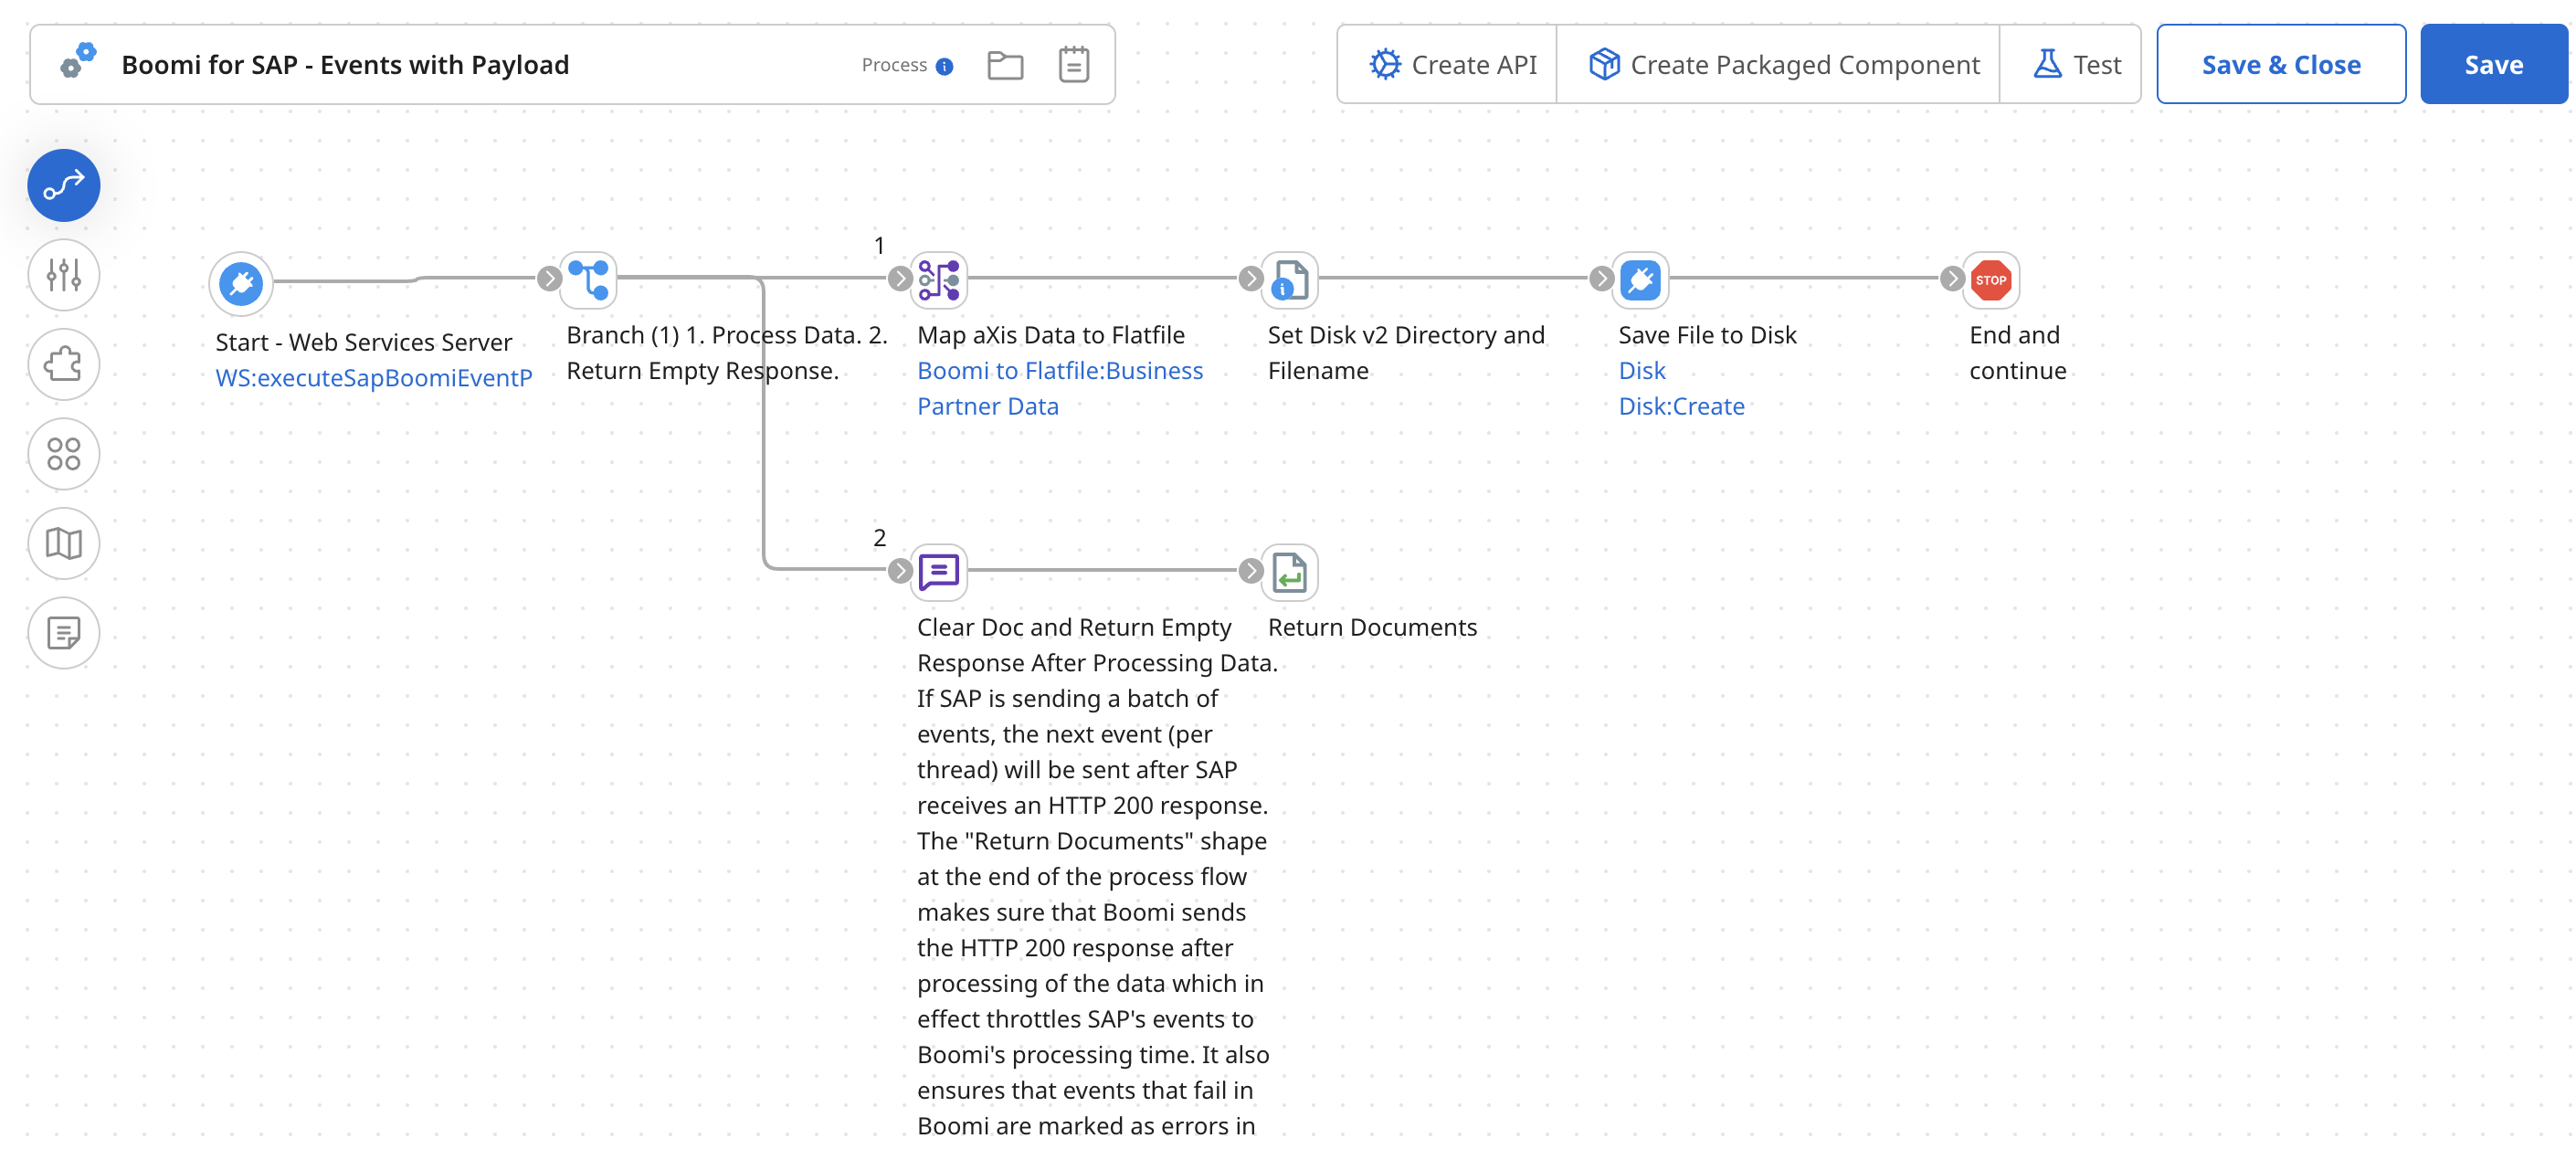The width and height of the screenshot is (2576, 1149).
Task: Select the Return Documents shape
Action: coord(1290,572)
